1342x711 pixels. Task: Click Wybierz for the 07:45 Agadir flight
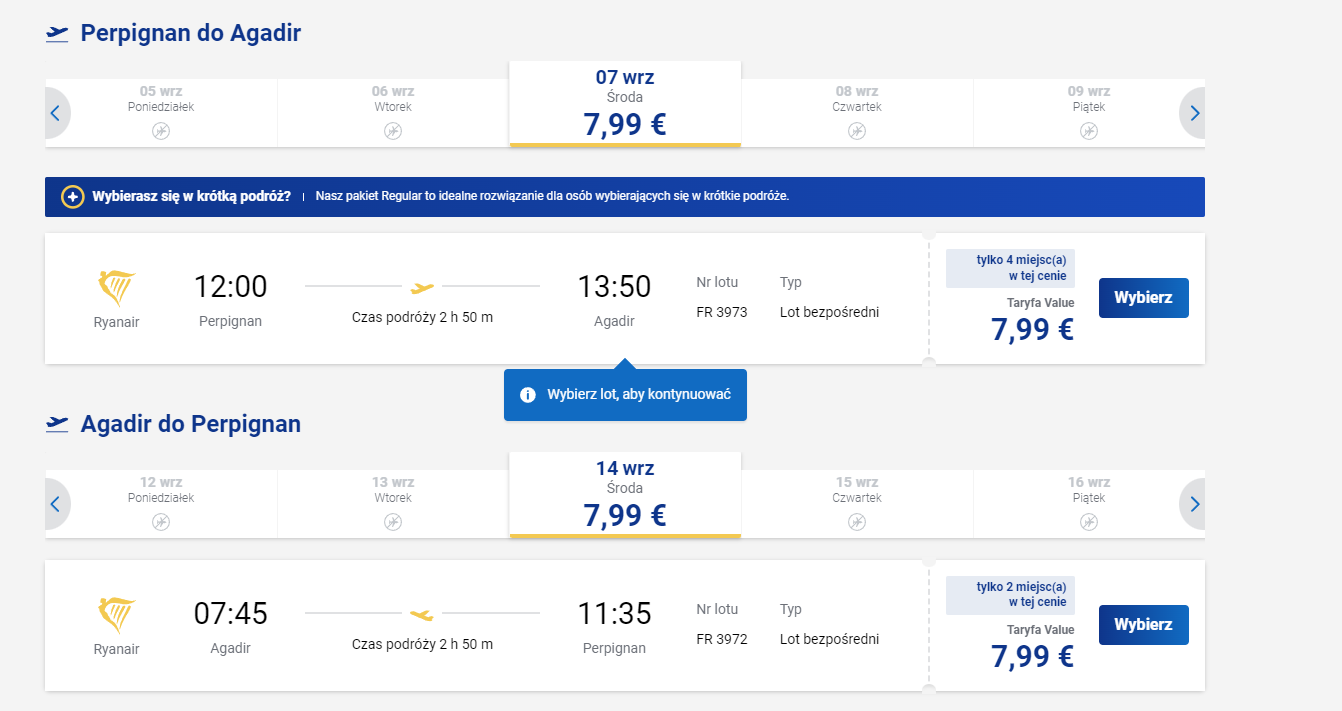point(1144,625)
